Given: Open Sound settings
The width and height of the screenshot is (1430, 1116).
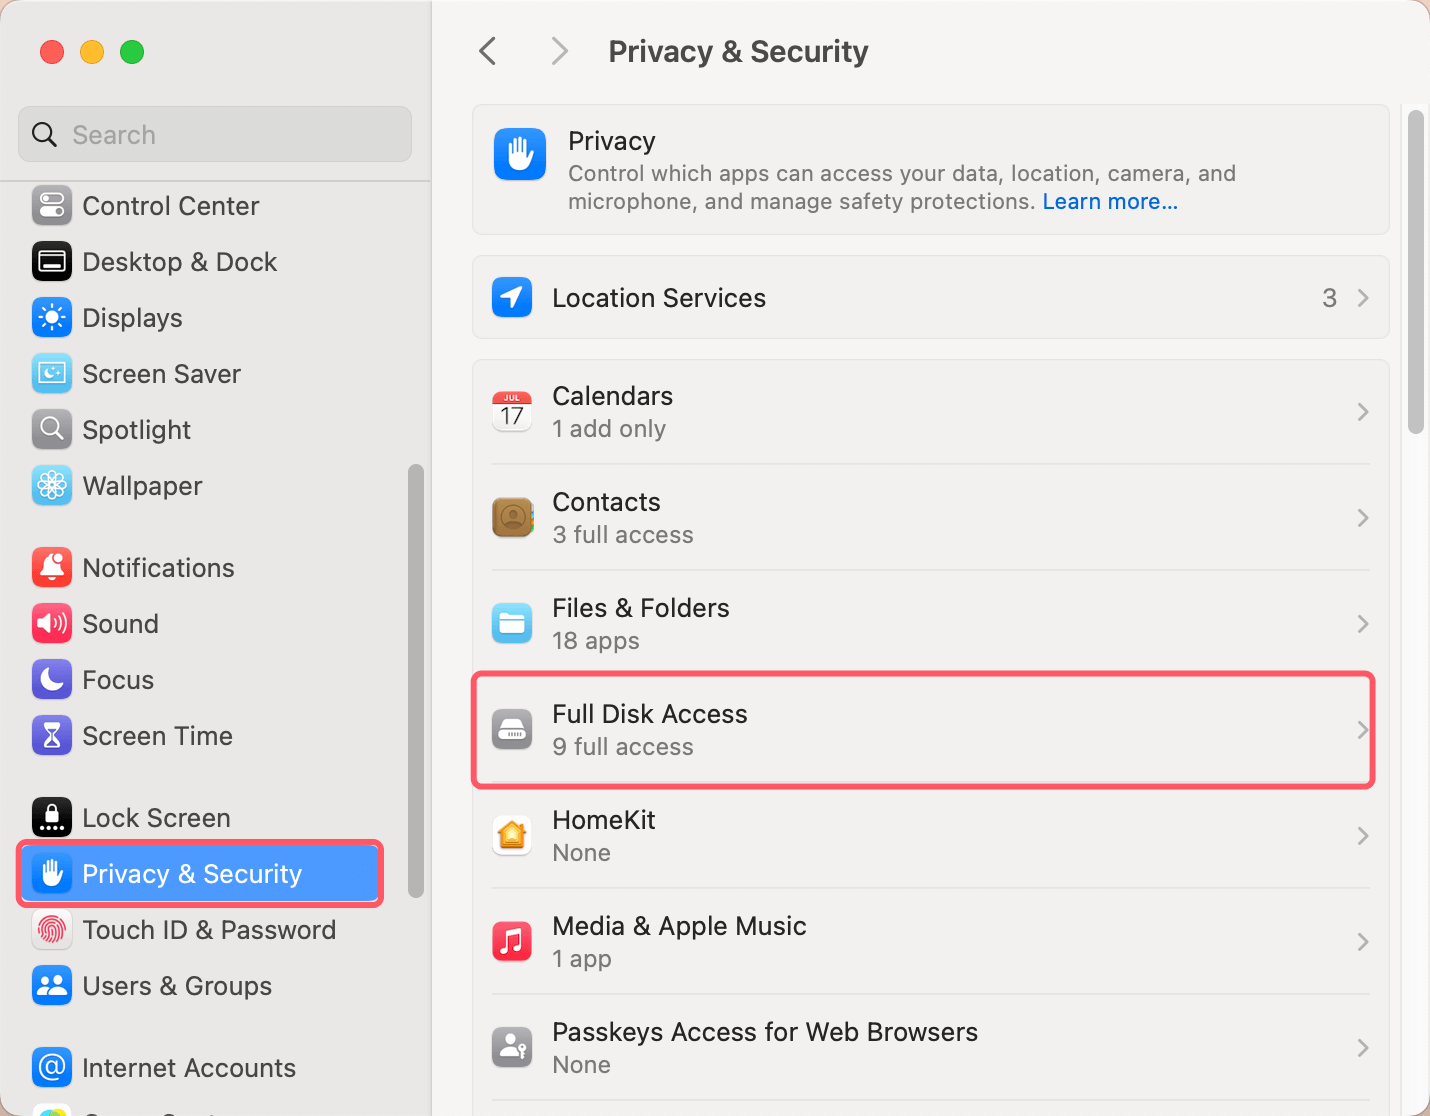Looking at the screenshot, I should 52,623.
